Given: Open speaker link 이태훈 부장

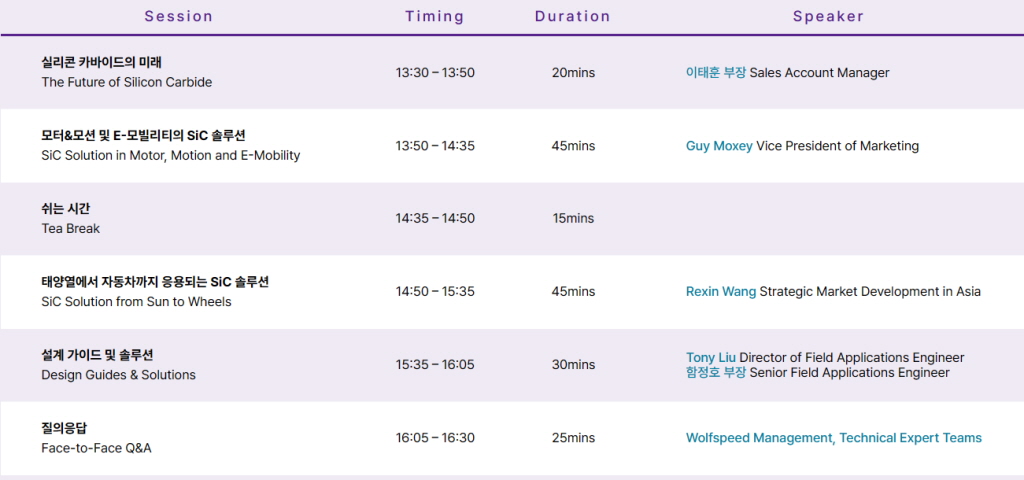Looking at the screenshot, I should tap(715, 72).
